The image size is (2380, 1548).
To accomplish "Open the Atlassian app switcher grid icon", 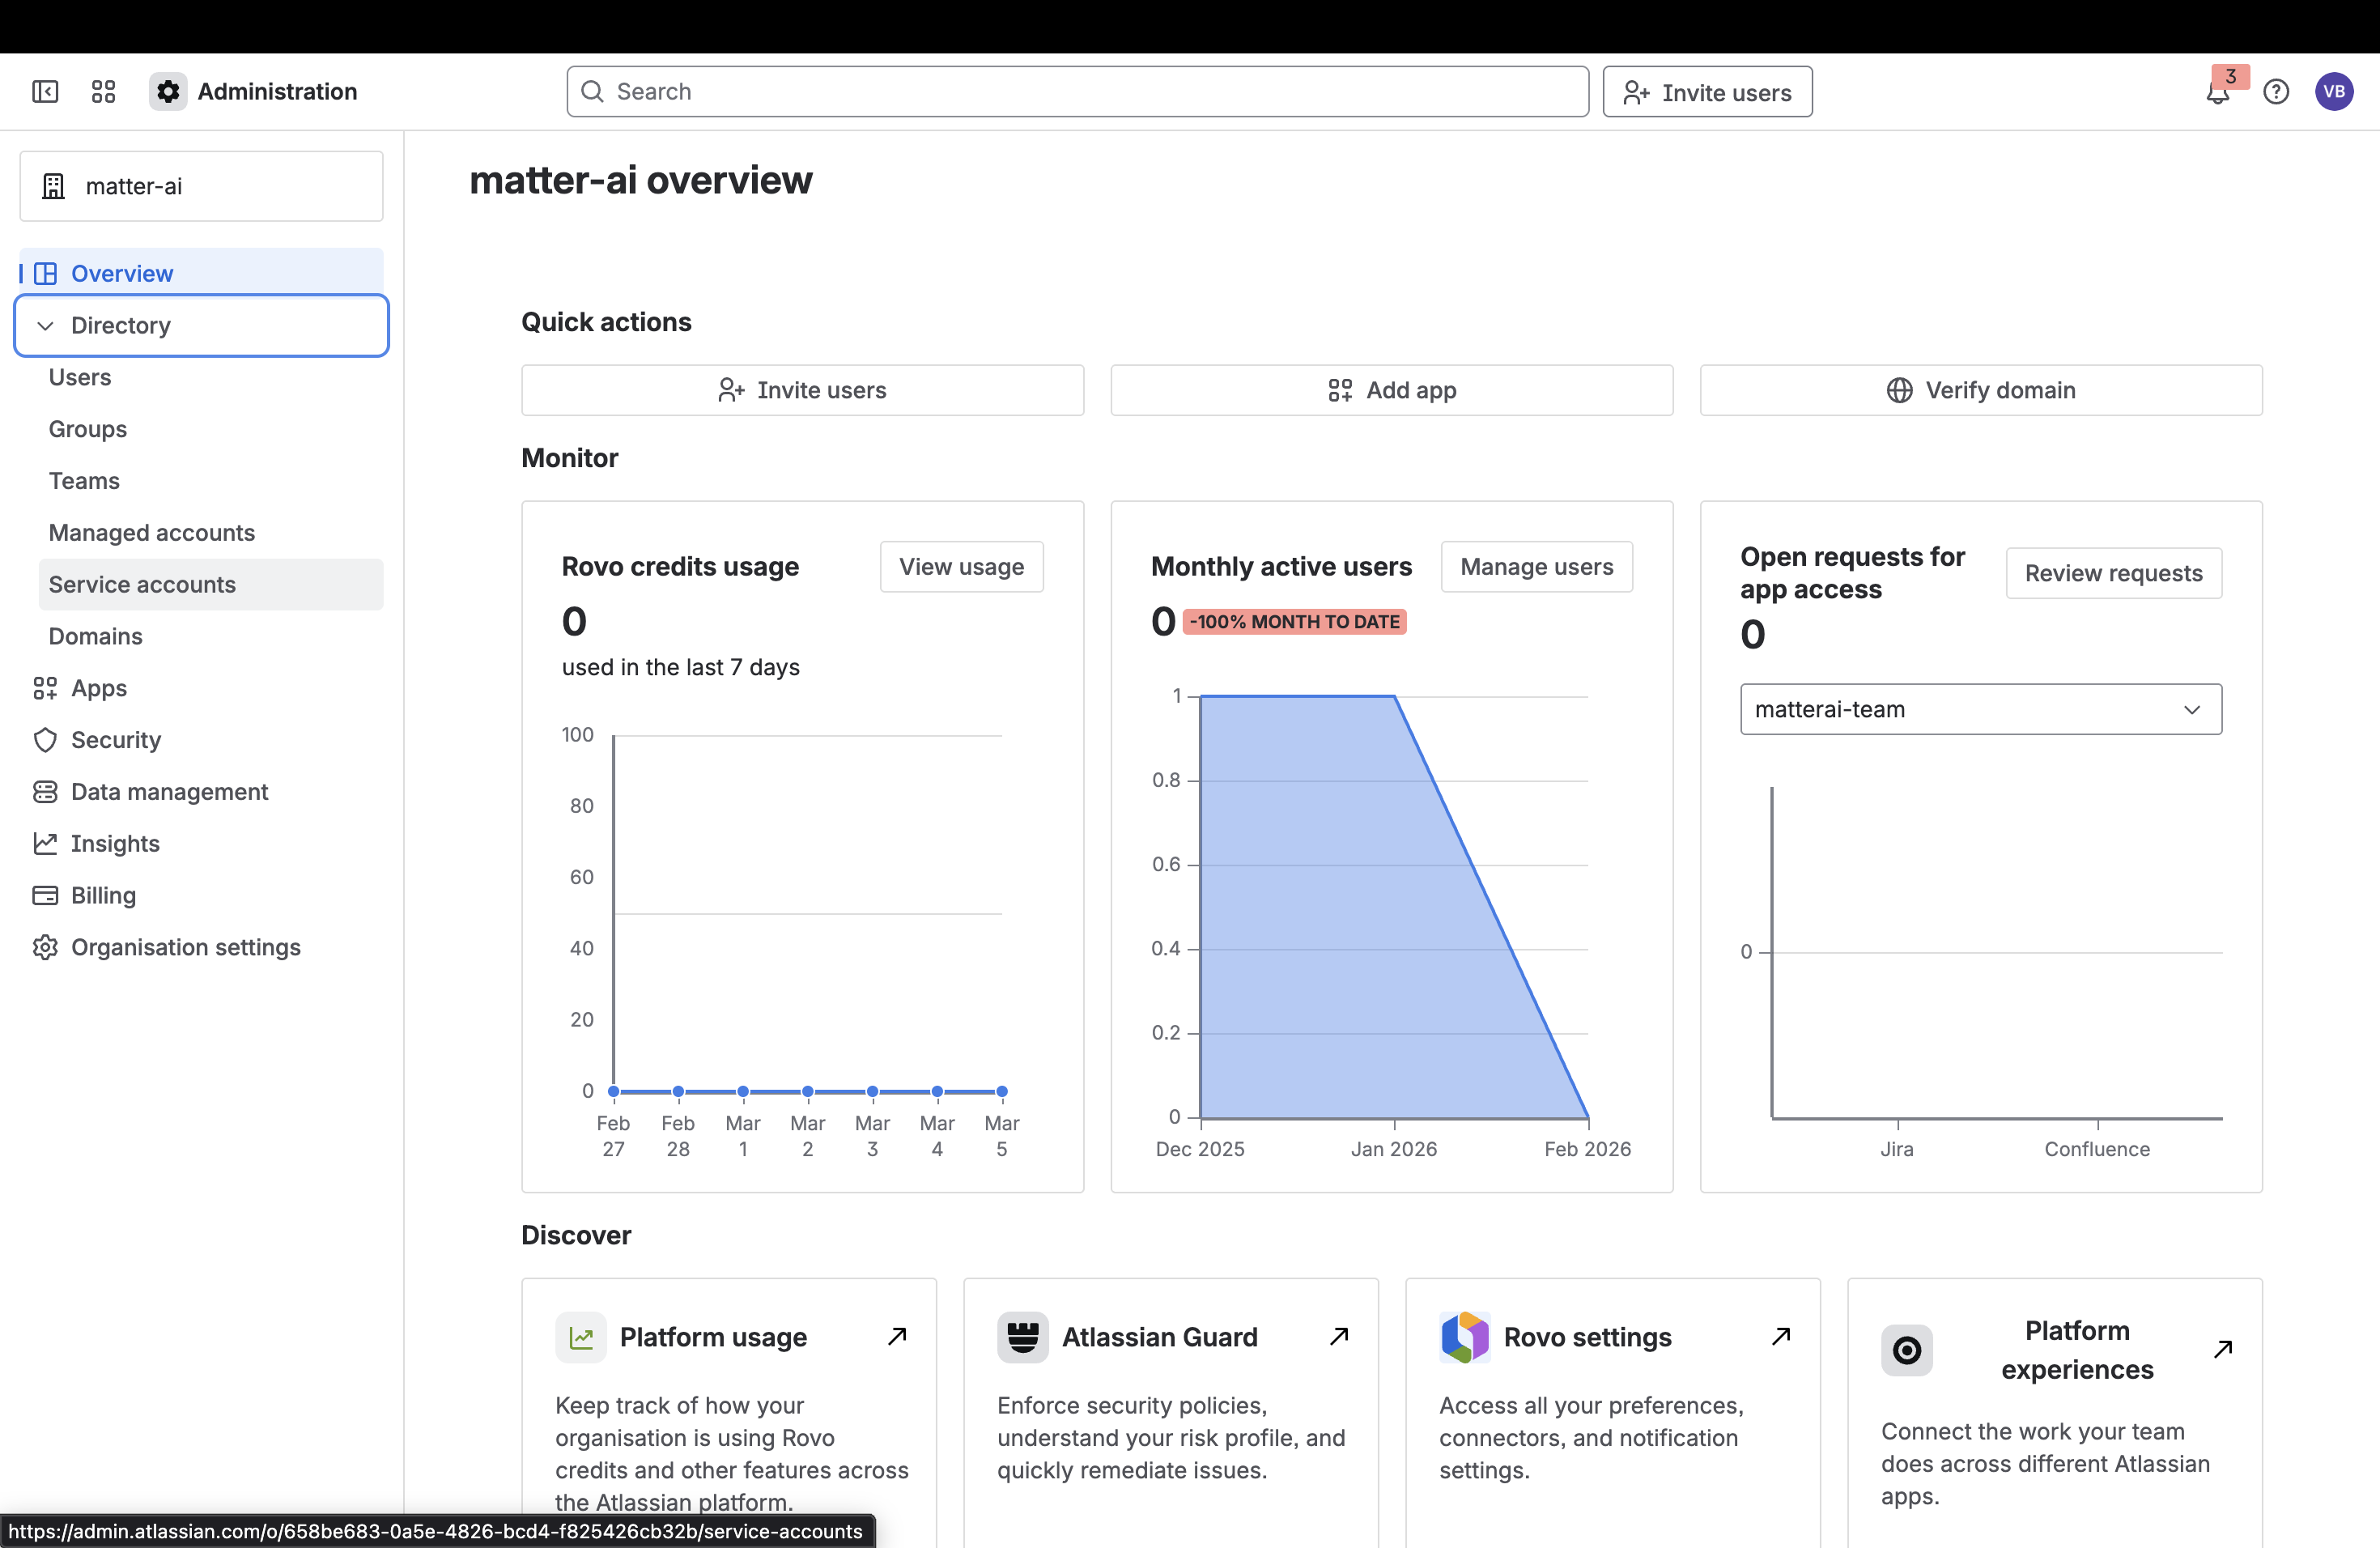I will (x=103, y=91).
